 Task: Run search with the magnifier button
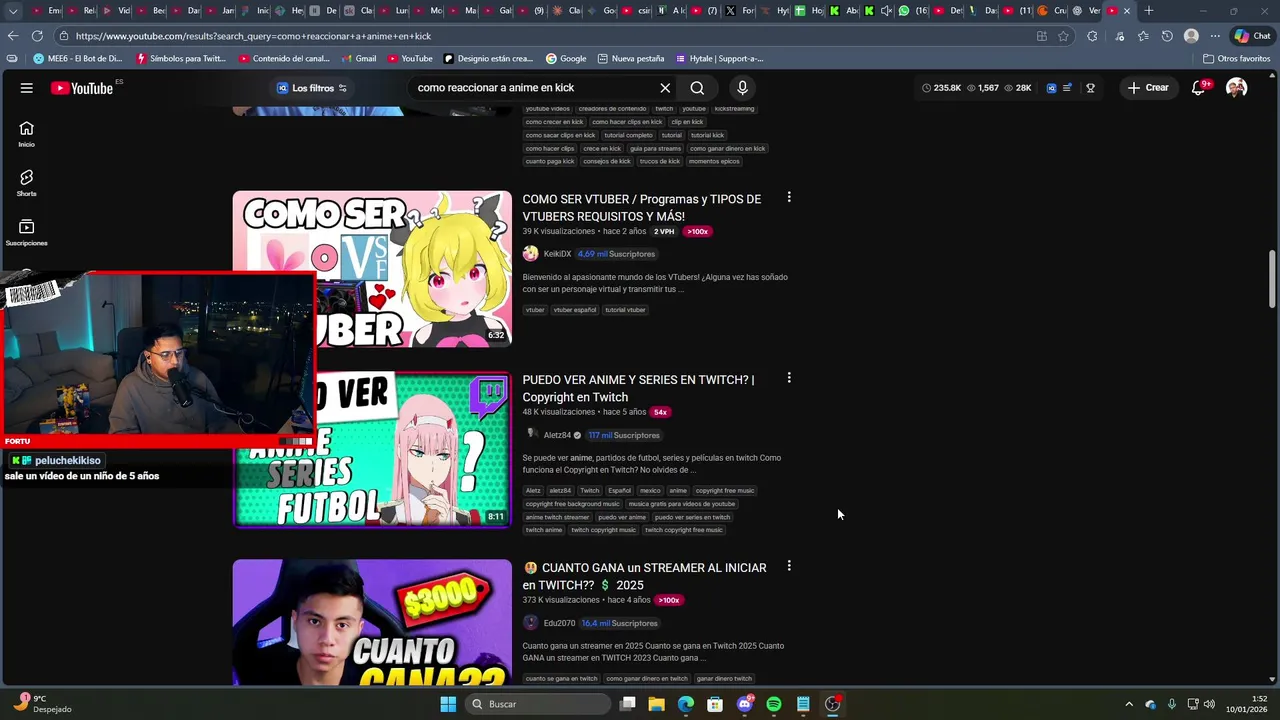(x=697, y=88)
